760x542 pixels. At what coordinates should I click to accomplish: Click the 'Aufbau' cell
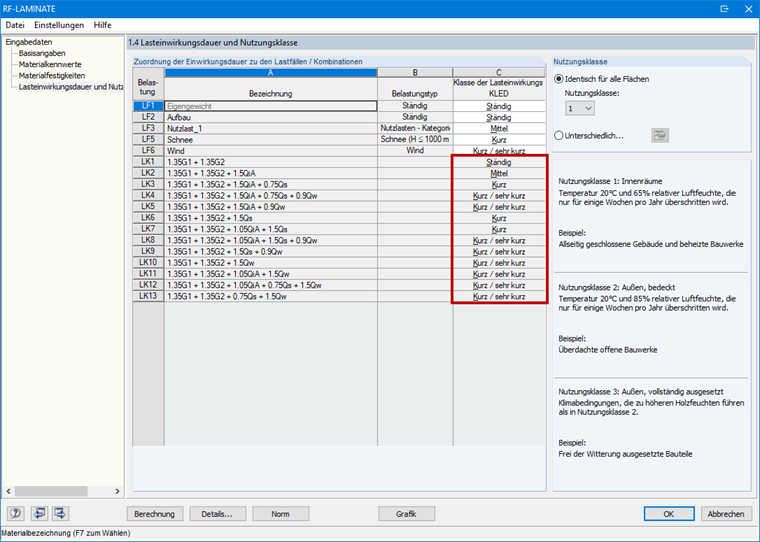click(x=270, y=117)
